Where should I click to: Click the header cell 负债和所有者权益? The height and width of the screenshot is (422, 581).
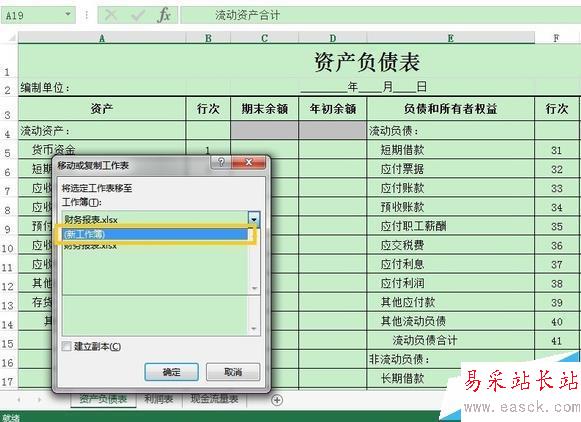(450, 109)
